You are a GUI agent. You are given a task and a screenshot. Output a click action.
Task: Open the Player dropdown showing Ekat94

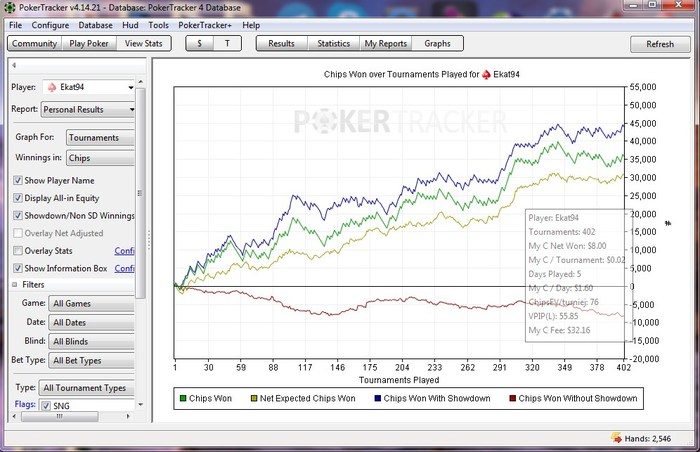89,87
